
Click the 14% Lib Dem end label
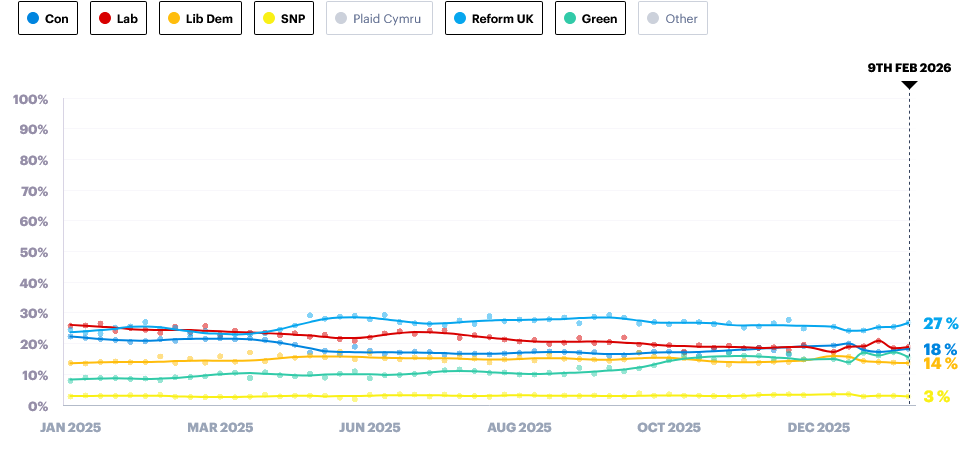pos(940,364)
